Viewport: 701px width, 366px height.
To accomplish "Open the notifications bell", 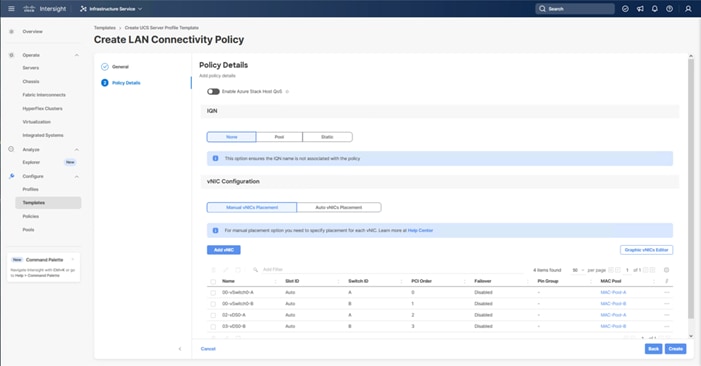I will [655, 8].
